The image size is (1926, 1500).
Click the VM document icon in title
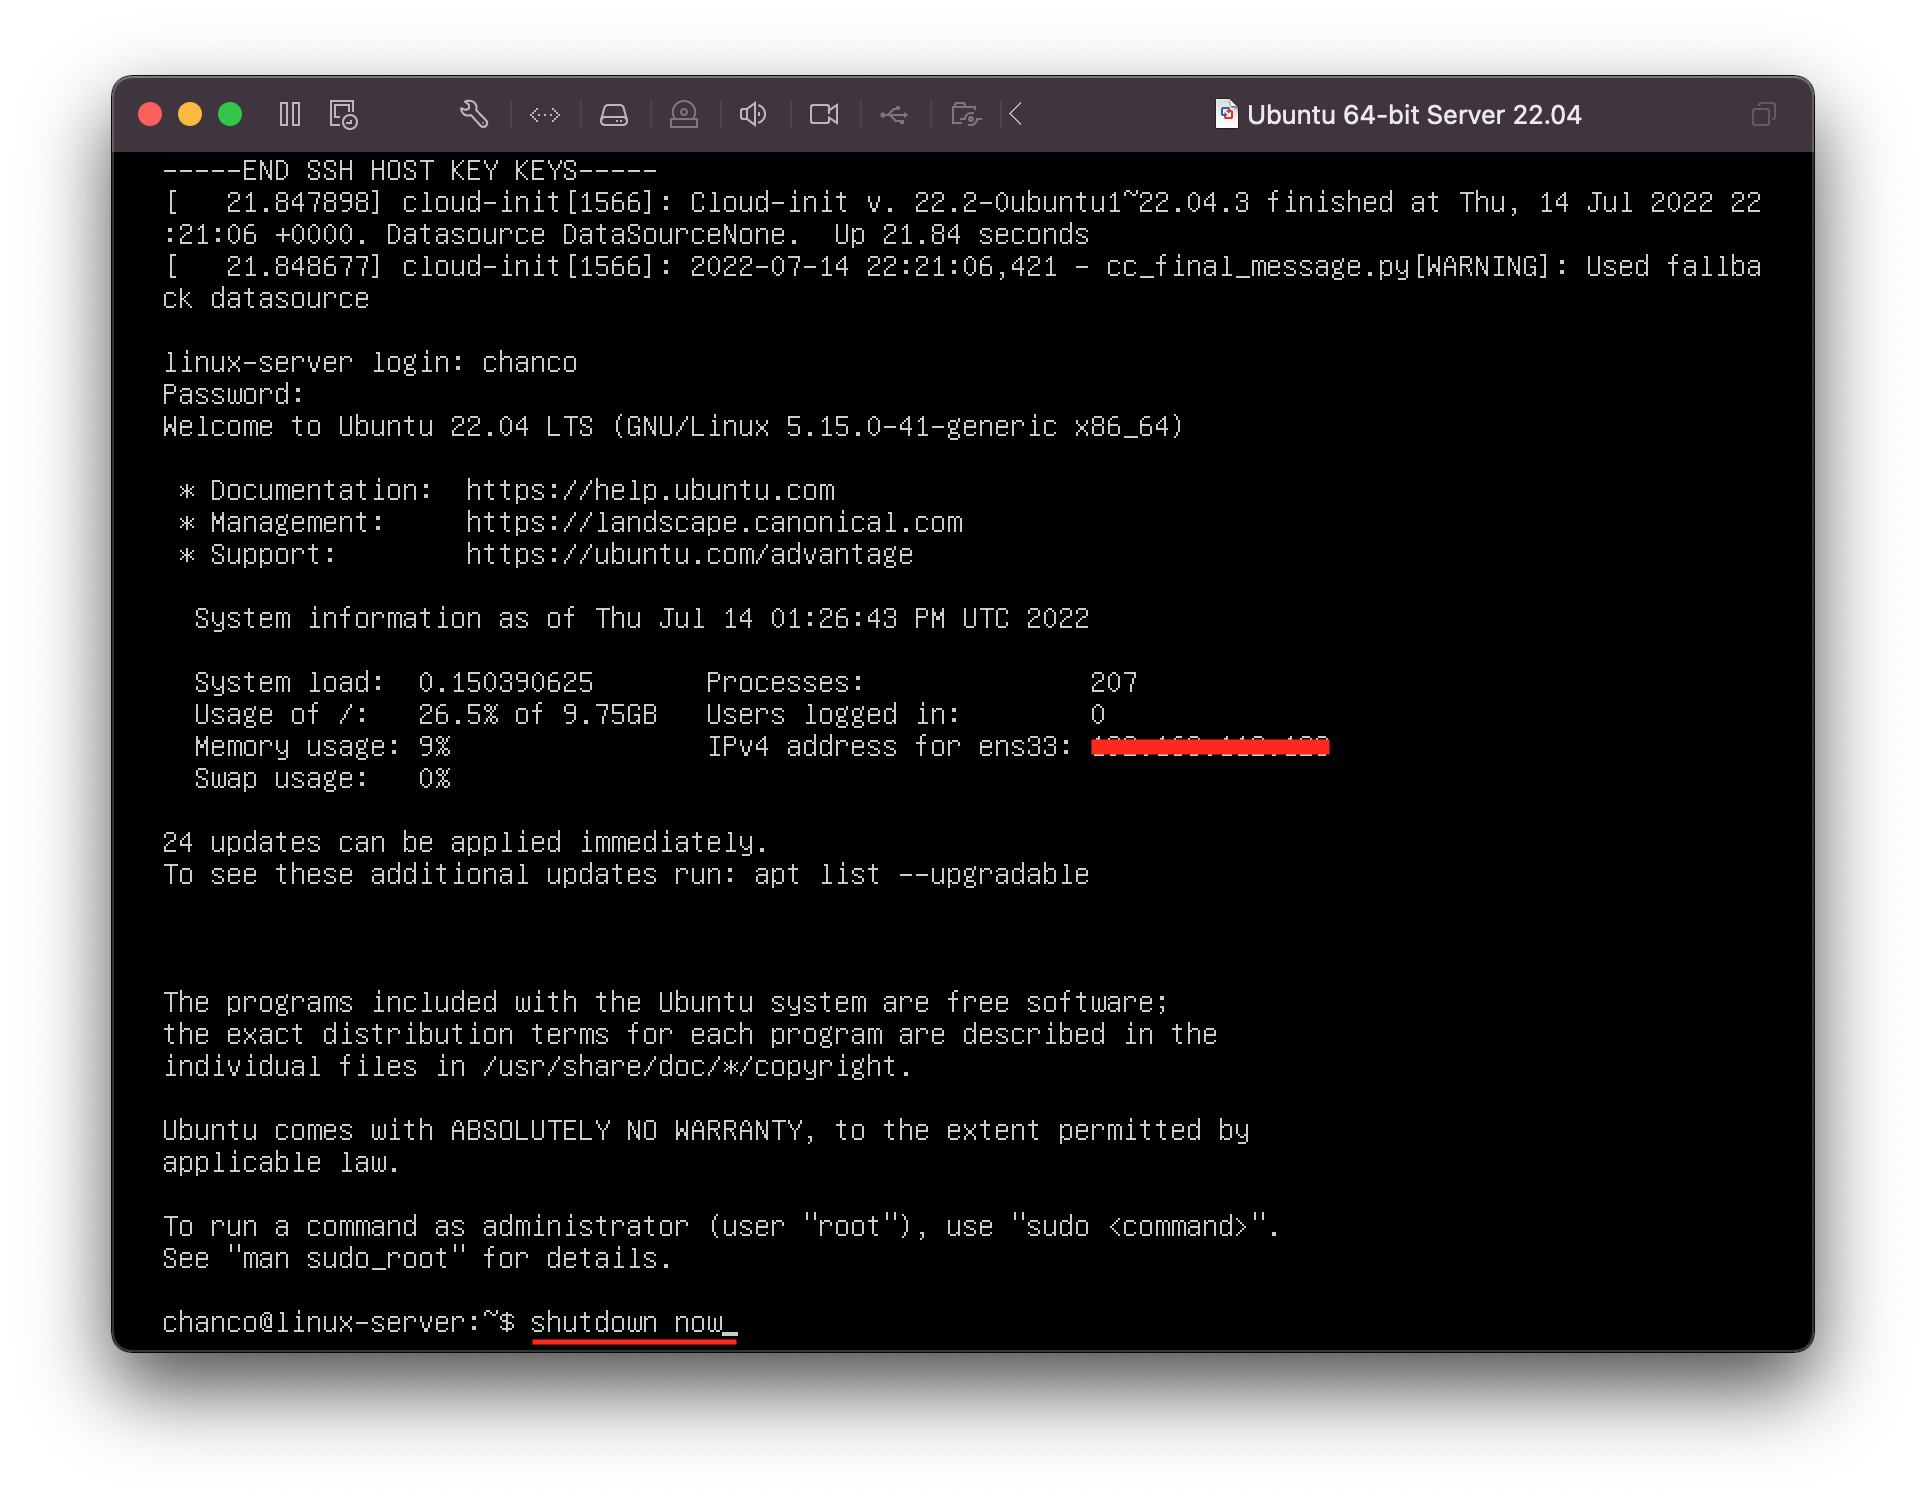pos(1226,114)
